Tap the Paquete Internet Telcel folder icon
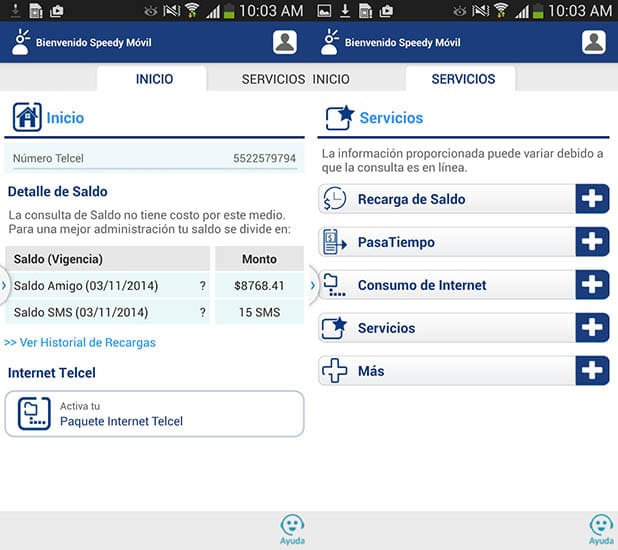Image resolution: width=618 pixels, height=550 pixels. click(34, 413)
